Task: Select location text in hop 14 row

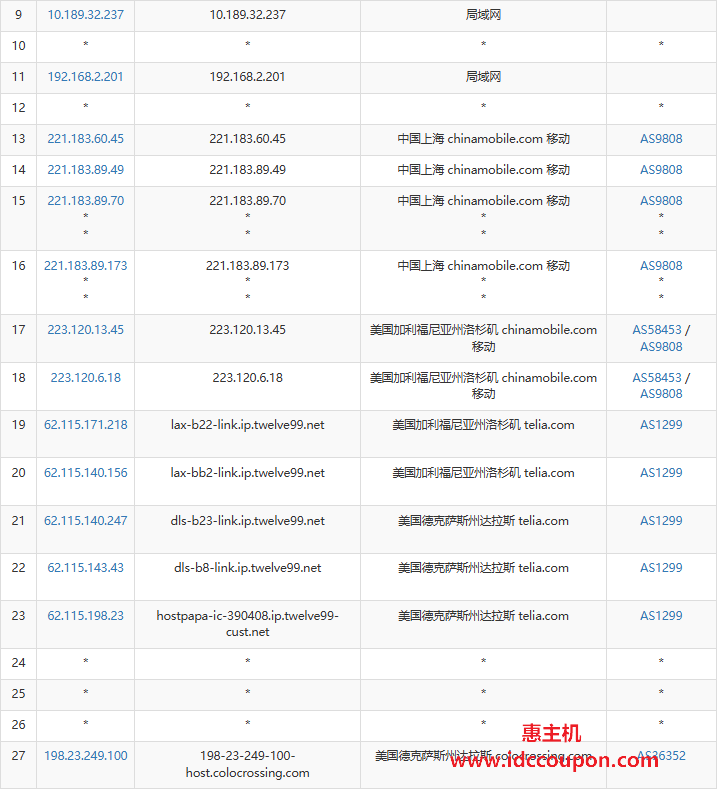Action: coord(483,170)
